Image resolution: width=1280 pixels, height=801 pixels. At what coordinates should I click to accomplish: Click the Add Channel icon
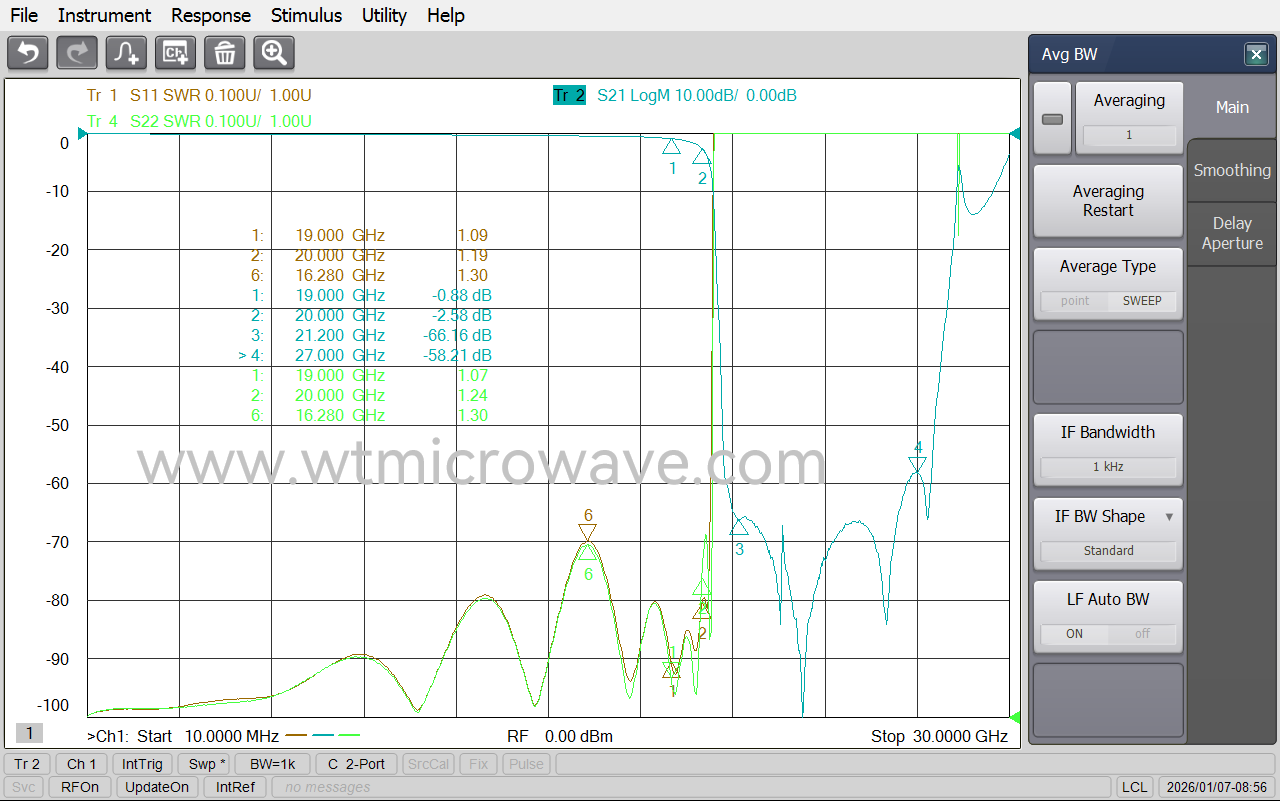click(x=176, y=53)
